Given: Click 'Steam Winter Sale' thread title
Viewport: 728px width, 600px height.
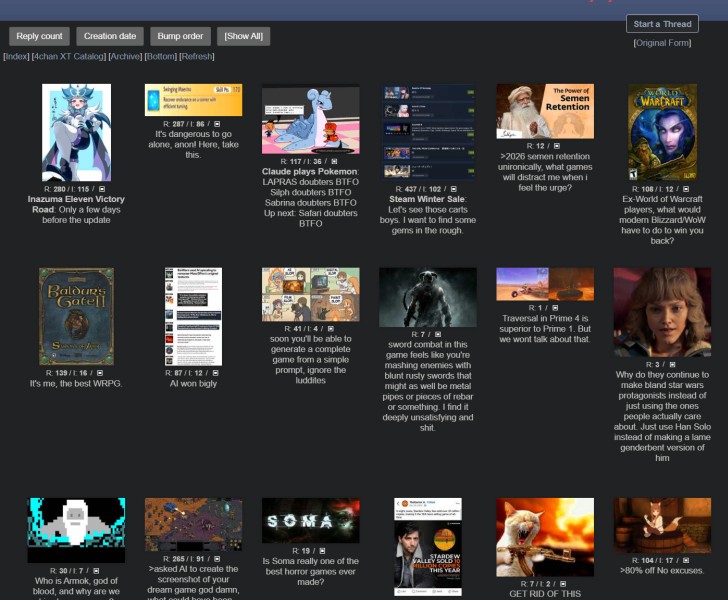Looking at the screenshot, I should click(427, 199).
